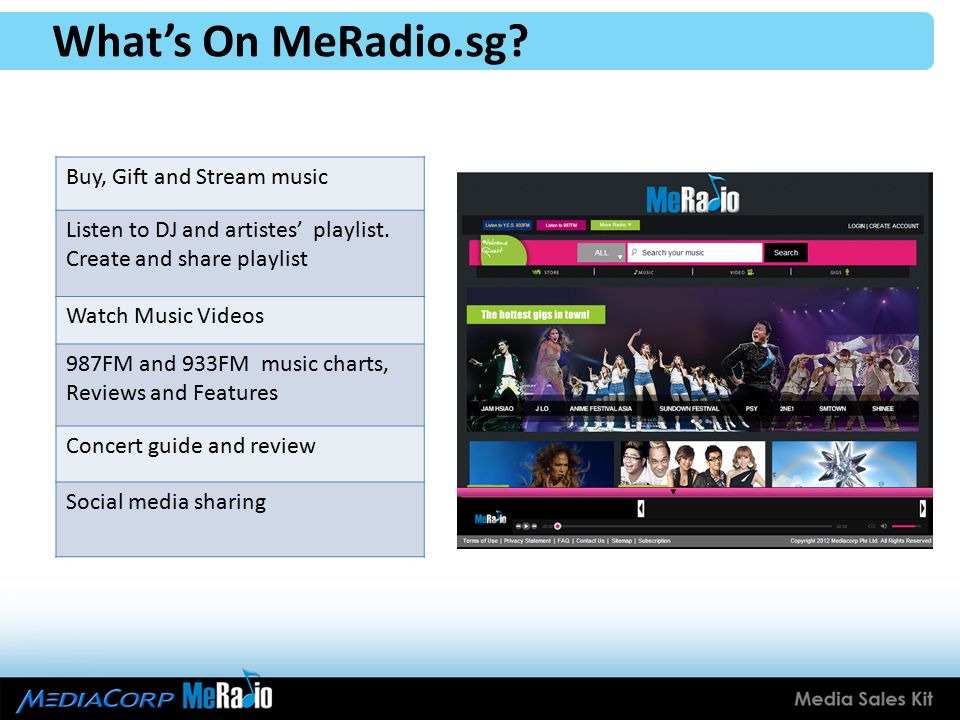Select SHINEE in the gigs banner
960x720 pixels.
tap(883, 408)
